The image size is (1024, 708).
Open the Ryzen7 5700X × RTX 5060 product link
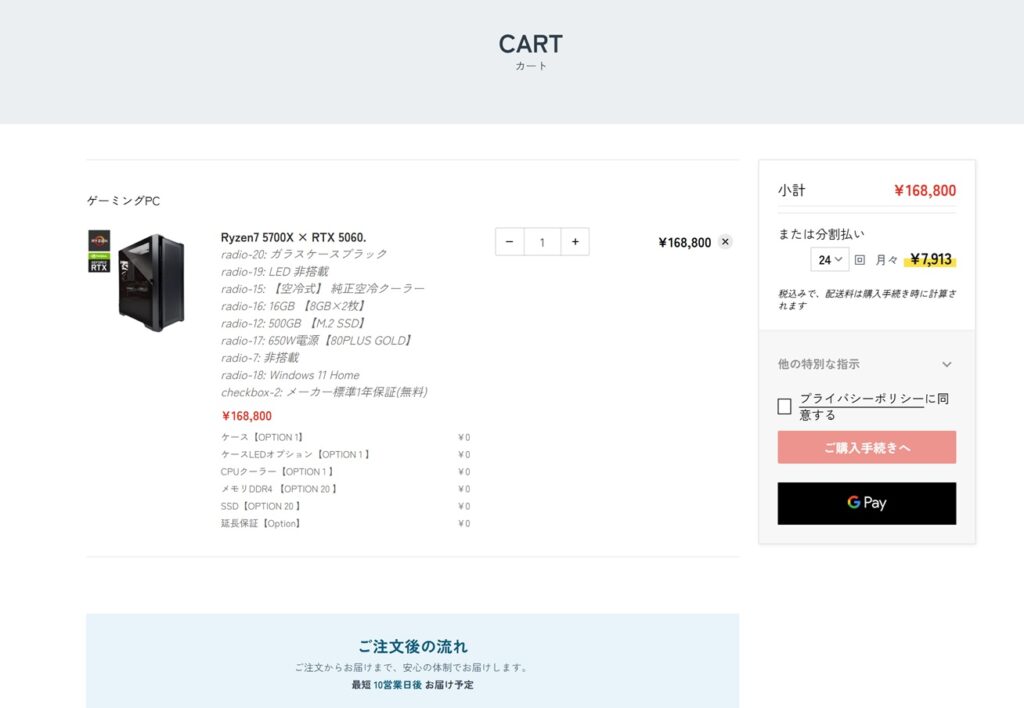[x=293, y=237]
